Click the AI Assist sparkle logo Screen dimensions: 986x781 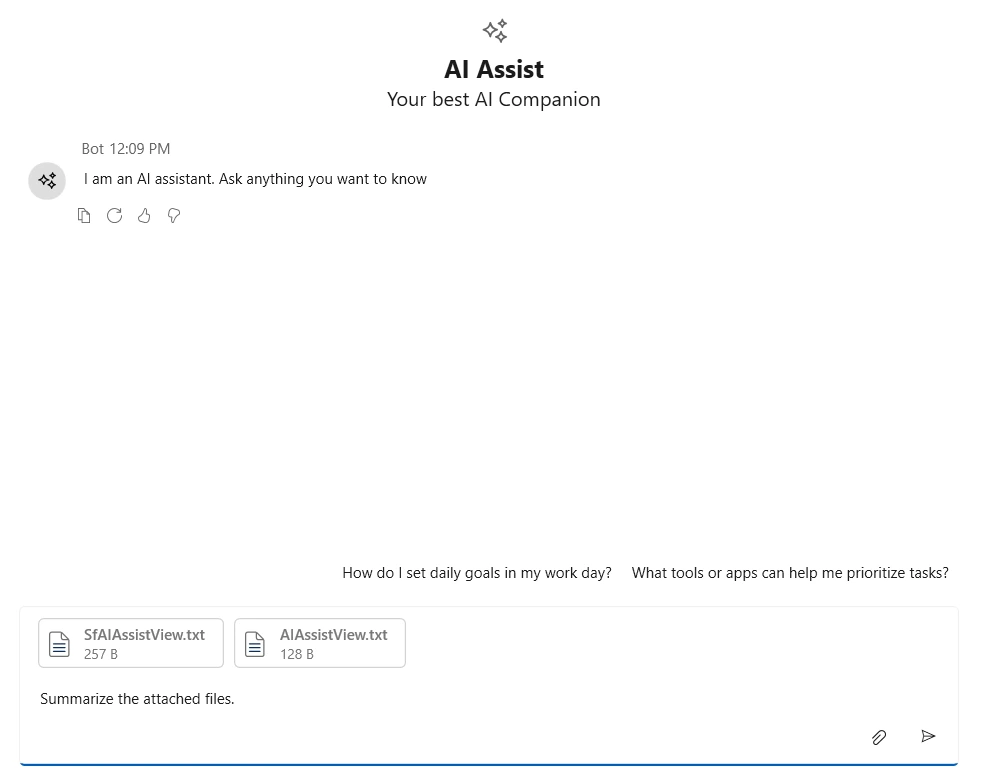(x=493, y=31)
